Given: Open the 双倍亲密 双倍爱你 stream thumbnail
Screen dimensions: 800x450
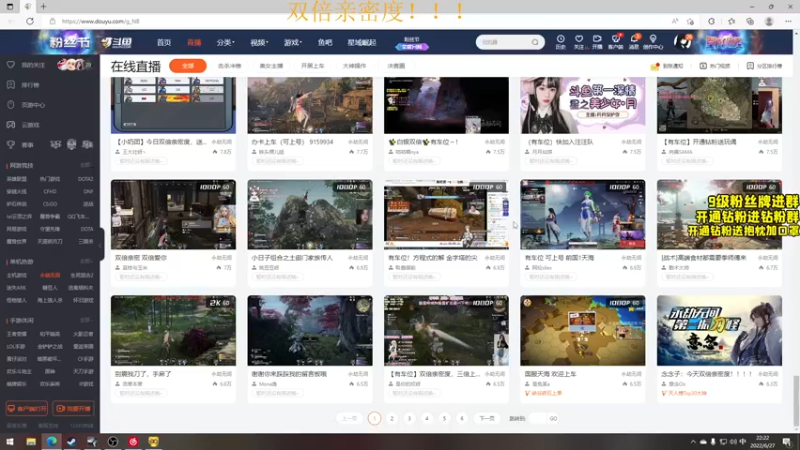Looking at the screenshot, I should (x=173, y=214).
